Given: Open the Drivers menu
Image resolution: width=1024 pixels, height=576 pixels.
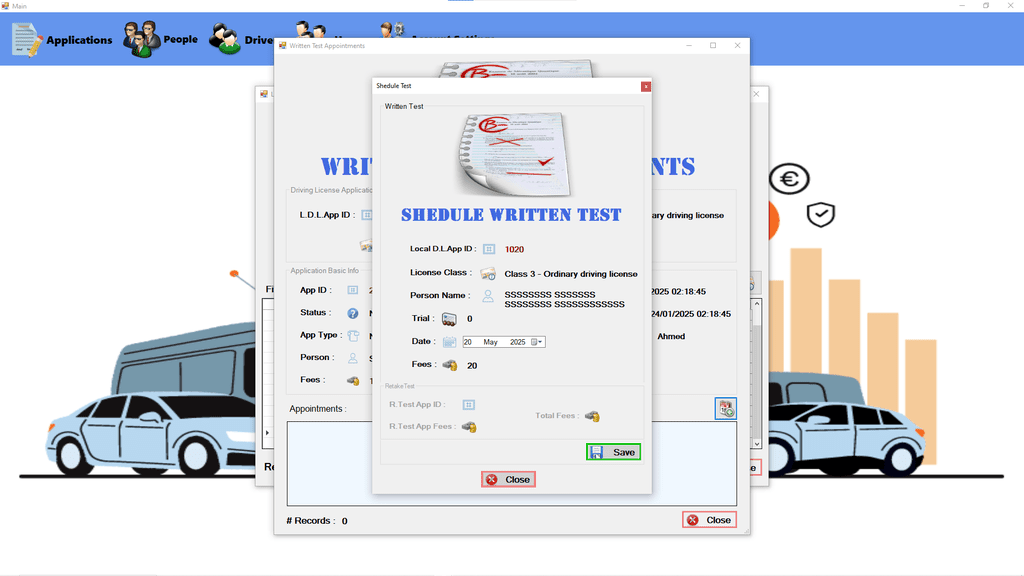Looking at the screenshot, I should 242,41.
